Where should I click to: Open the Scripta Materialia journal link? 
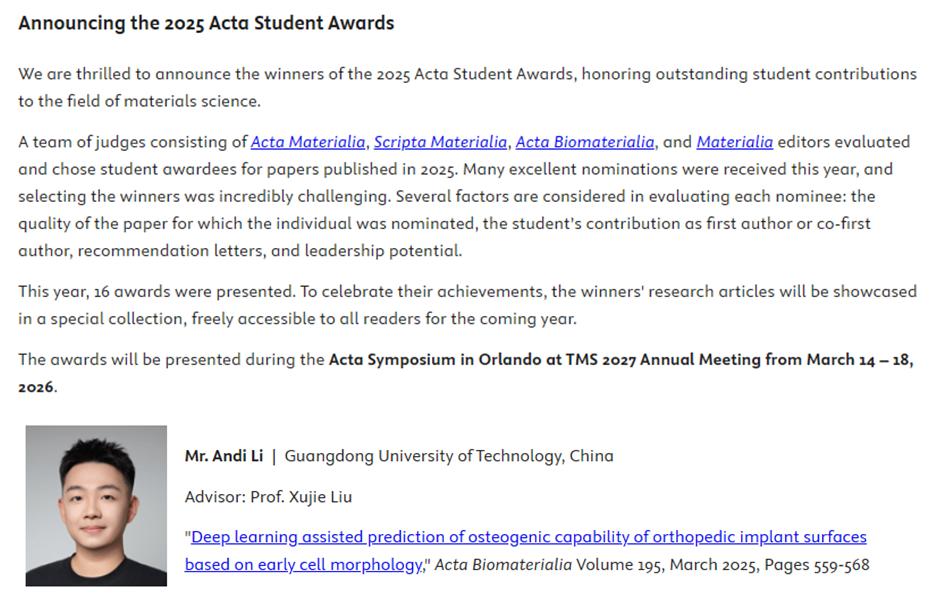point(440,142)
